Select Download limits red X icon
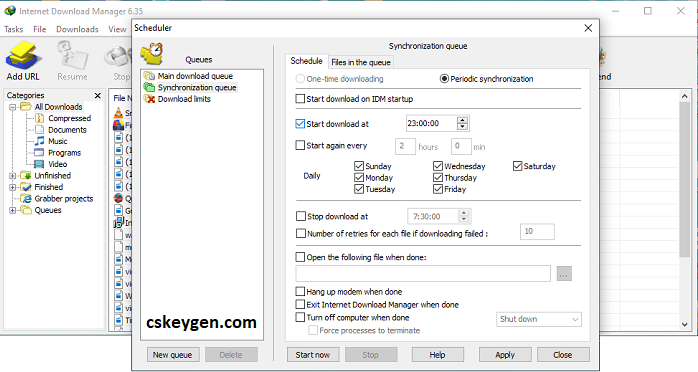 click(150, 99)
